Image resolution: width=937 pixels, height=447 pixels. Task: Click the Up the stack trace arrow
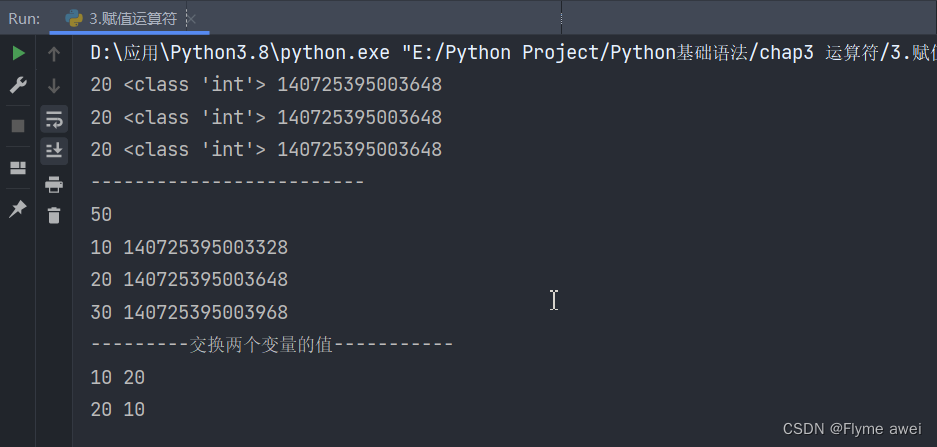point(54,54)
